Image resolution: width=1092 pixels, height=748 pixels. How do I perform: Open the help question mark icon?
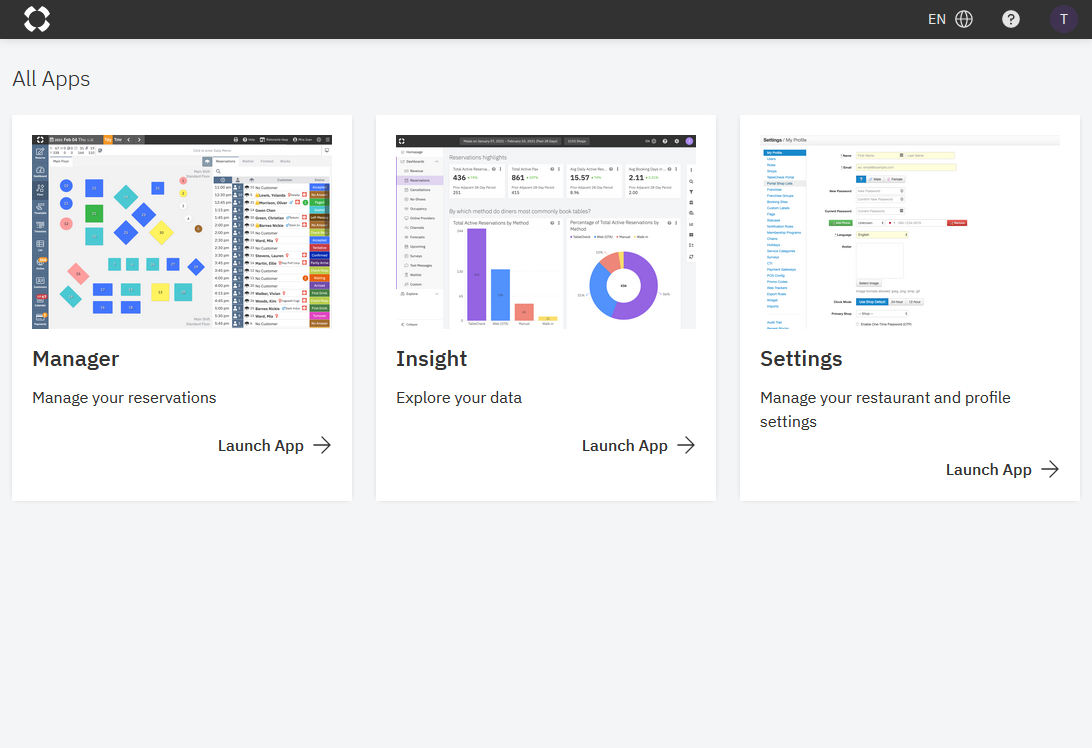pyautogui.click(x=1011, y=19)
